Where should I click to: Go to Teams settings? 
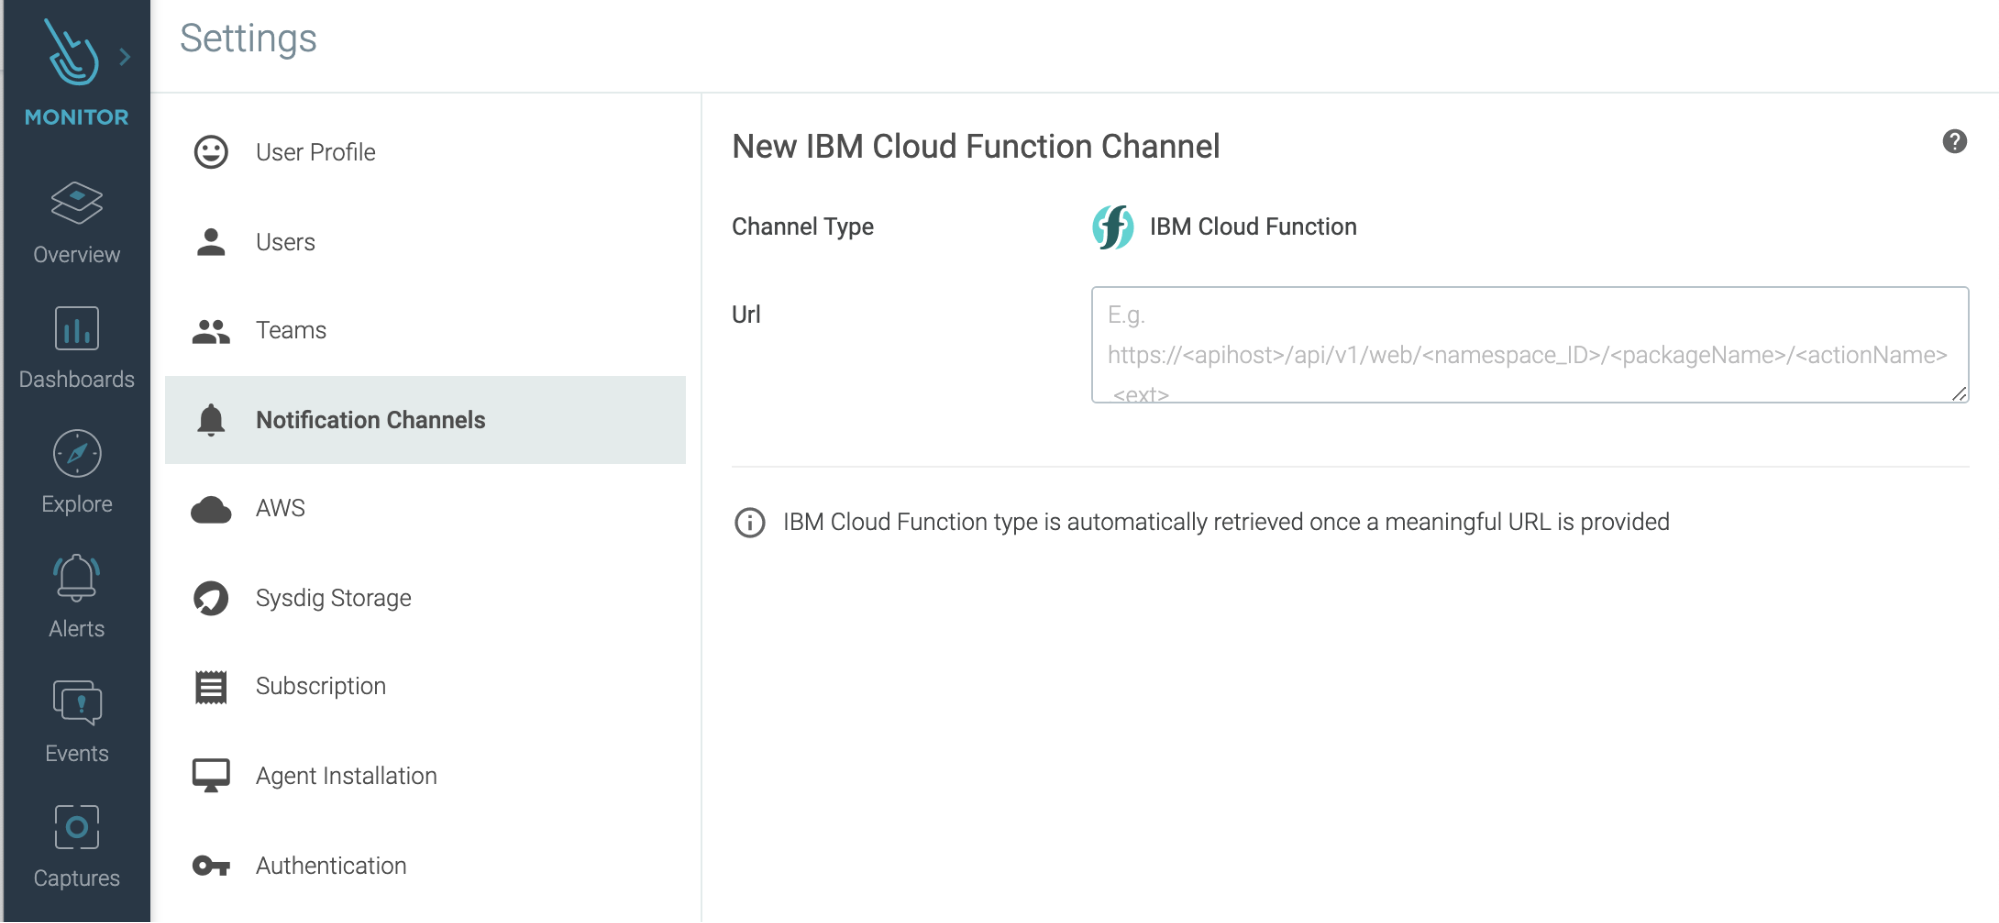tap(425, 330)
